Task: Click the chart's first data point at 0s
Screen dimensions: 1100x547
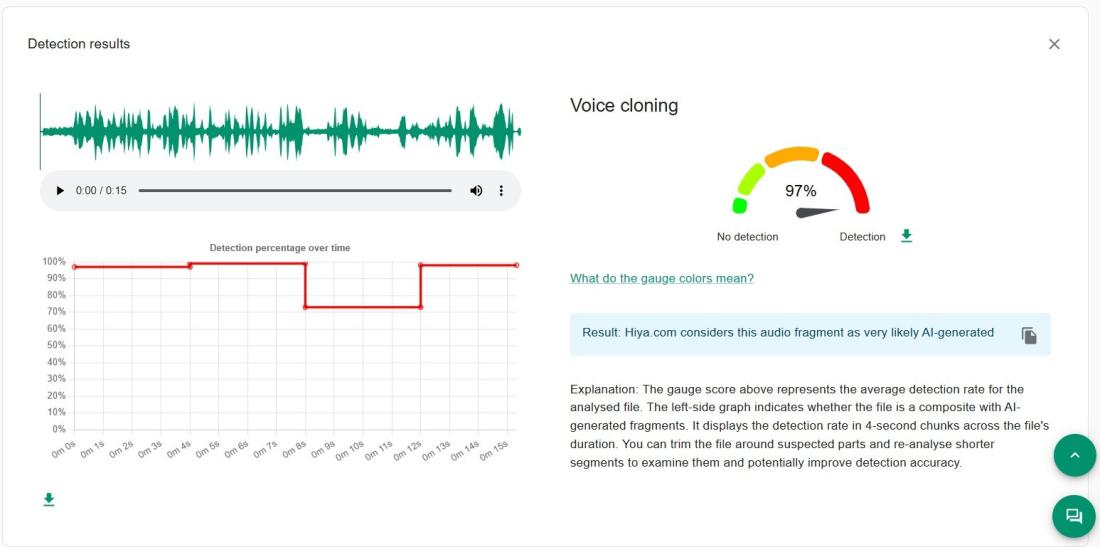Action: click(x=74, y=267)
